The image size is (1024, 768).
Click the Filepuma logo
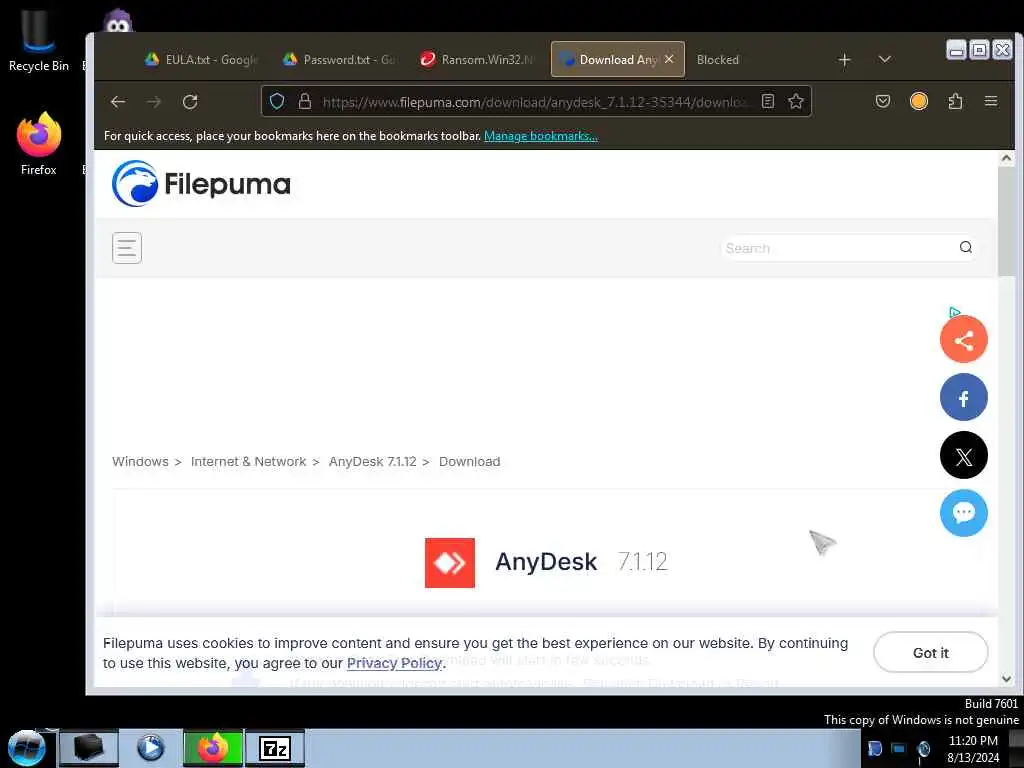click(x=201, y=184)
